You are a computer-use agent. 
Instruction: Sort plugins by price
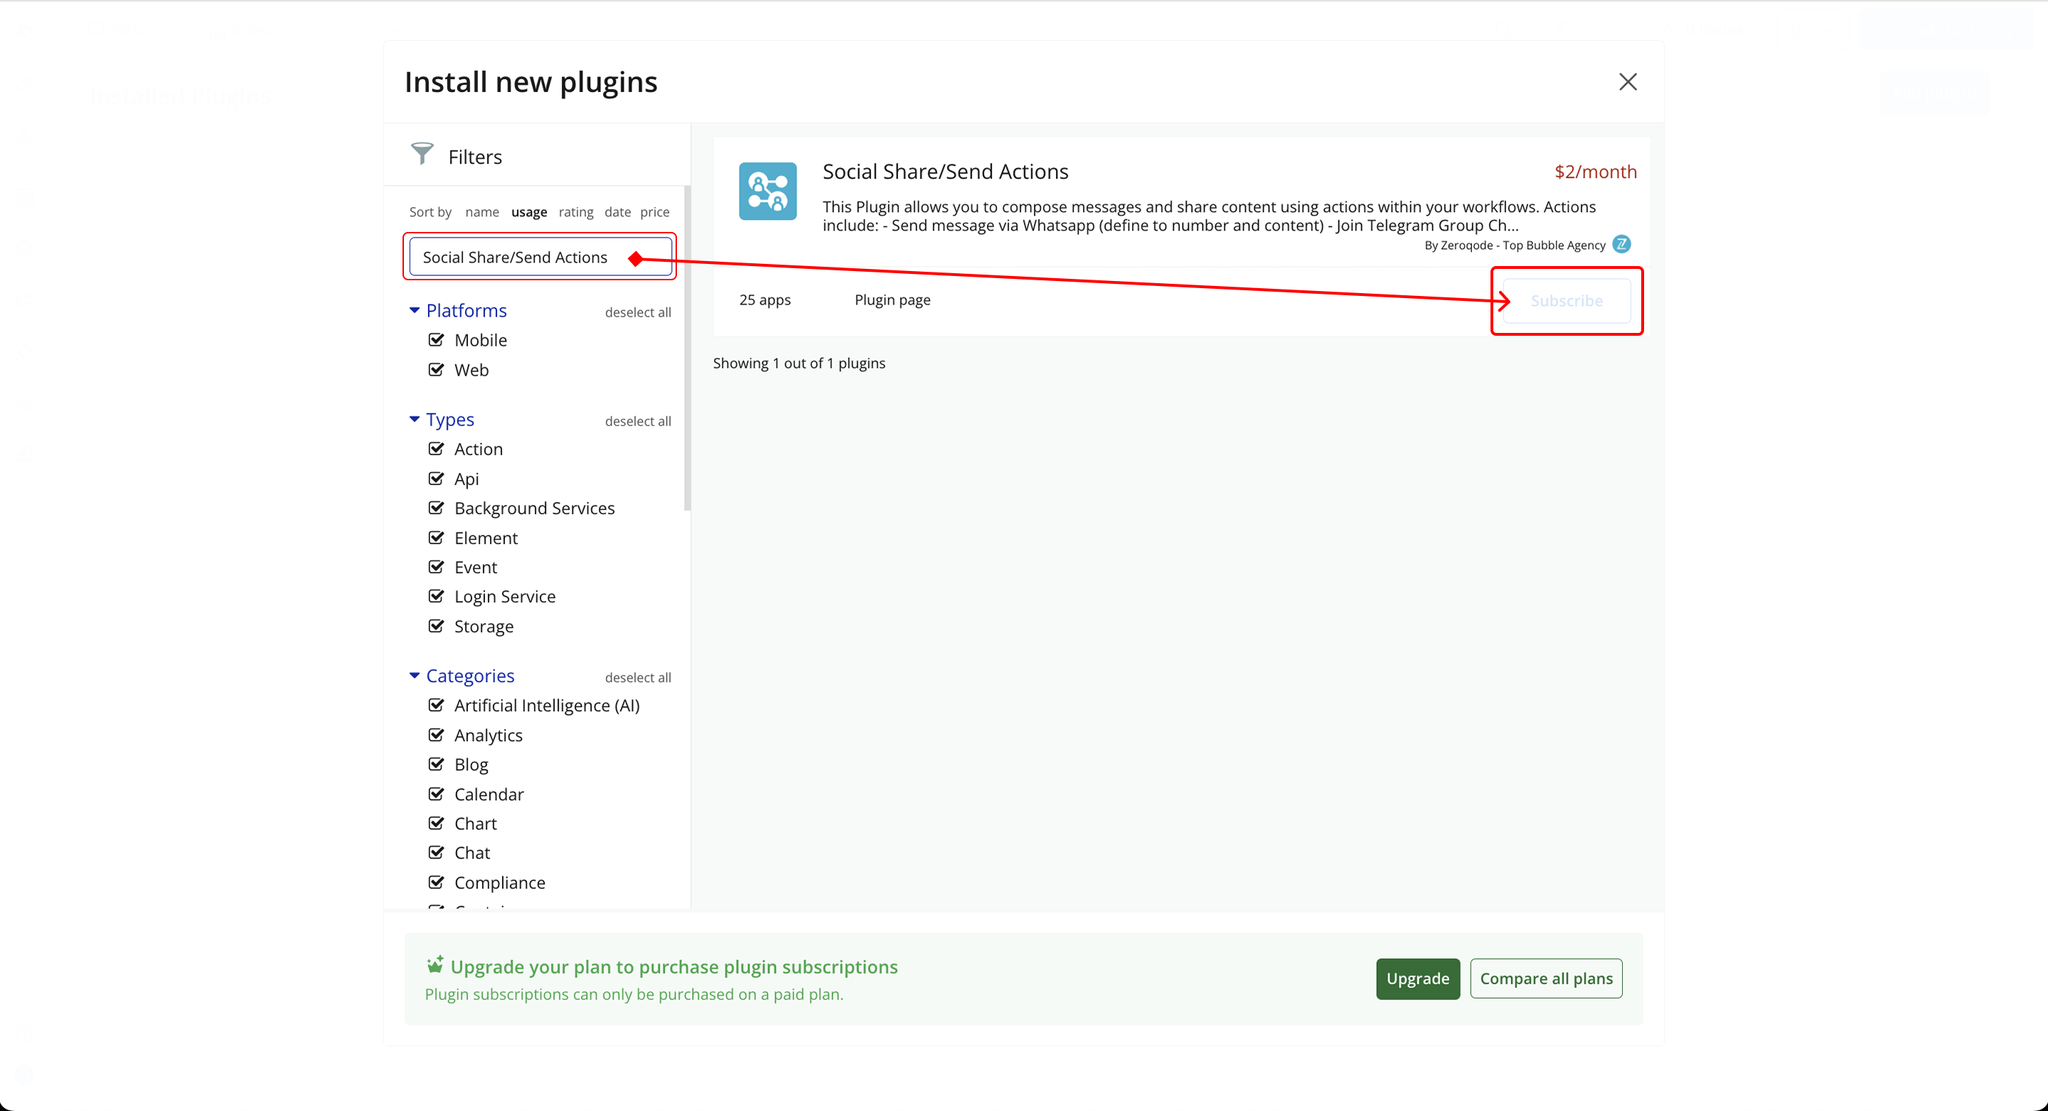pos(654,212)
